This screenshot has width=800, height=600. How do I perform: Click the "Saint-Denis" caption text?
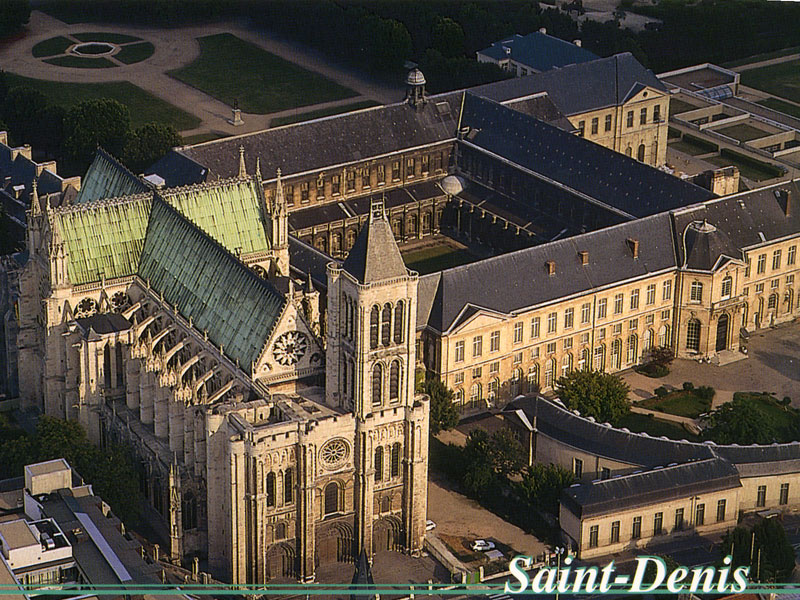tap(628, 574)
